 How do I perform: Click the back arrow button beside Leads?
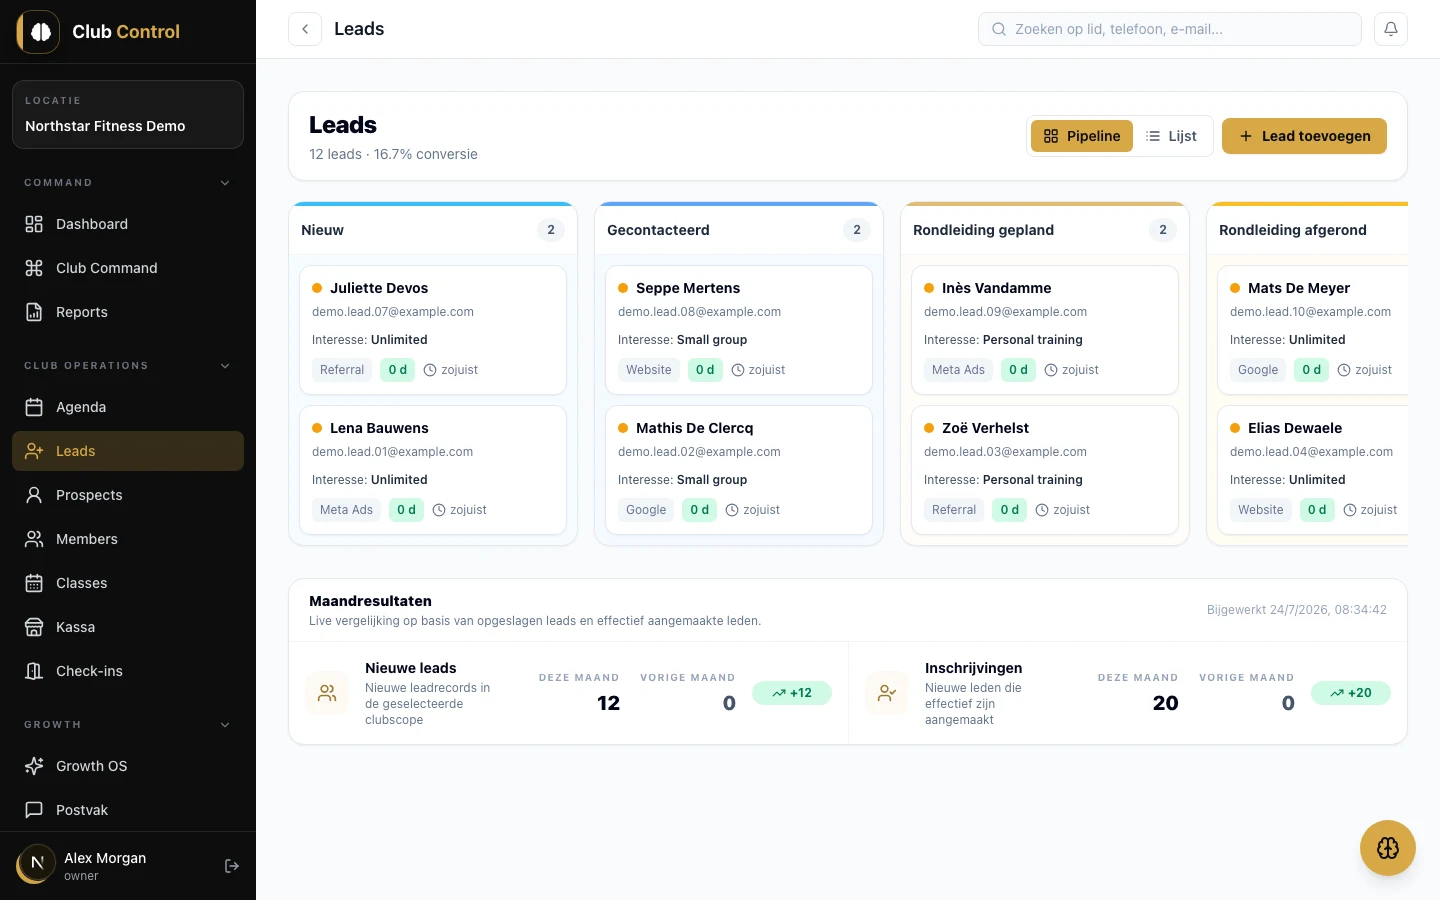(x=305, y=29)
